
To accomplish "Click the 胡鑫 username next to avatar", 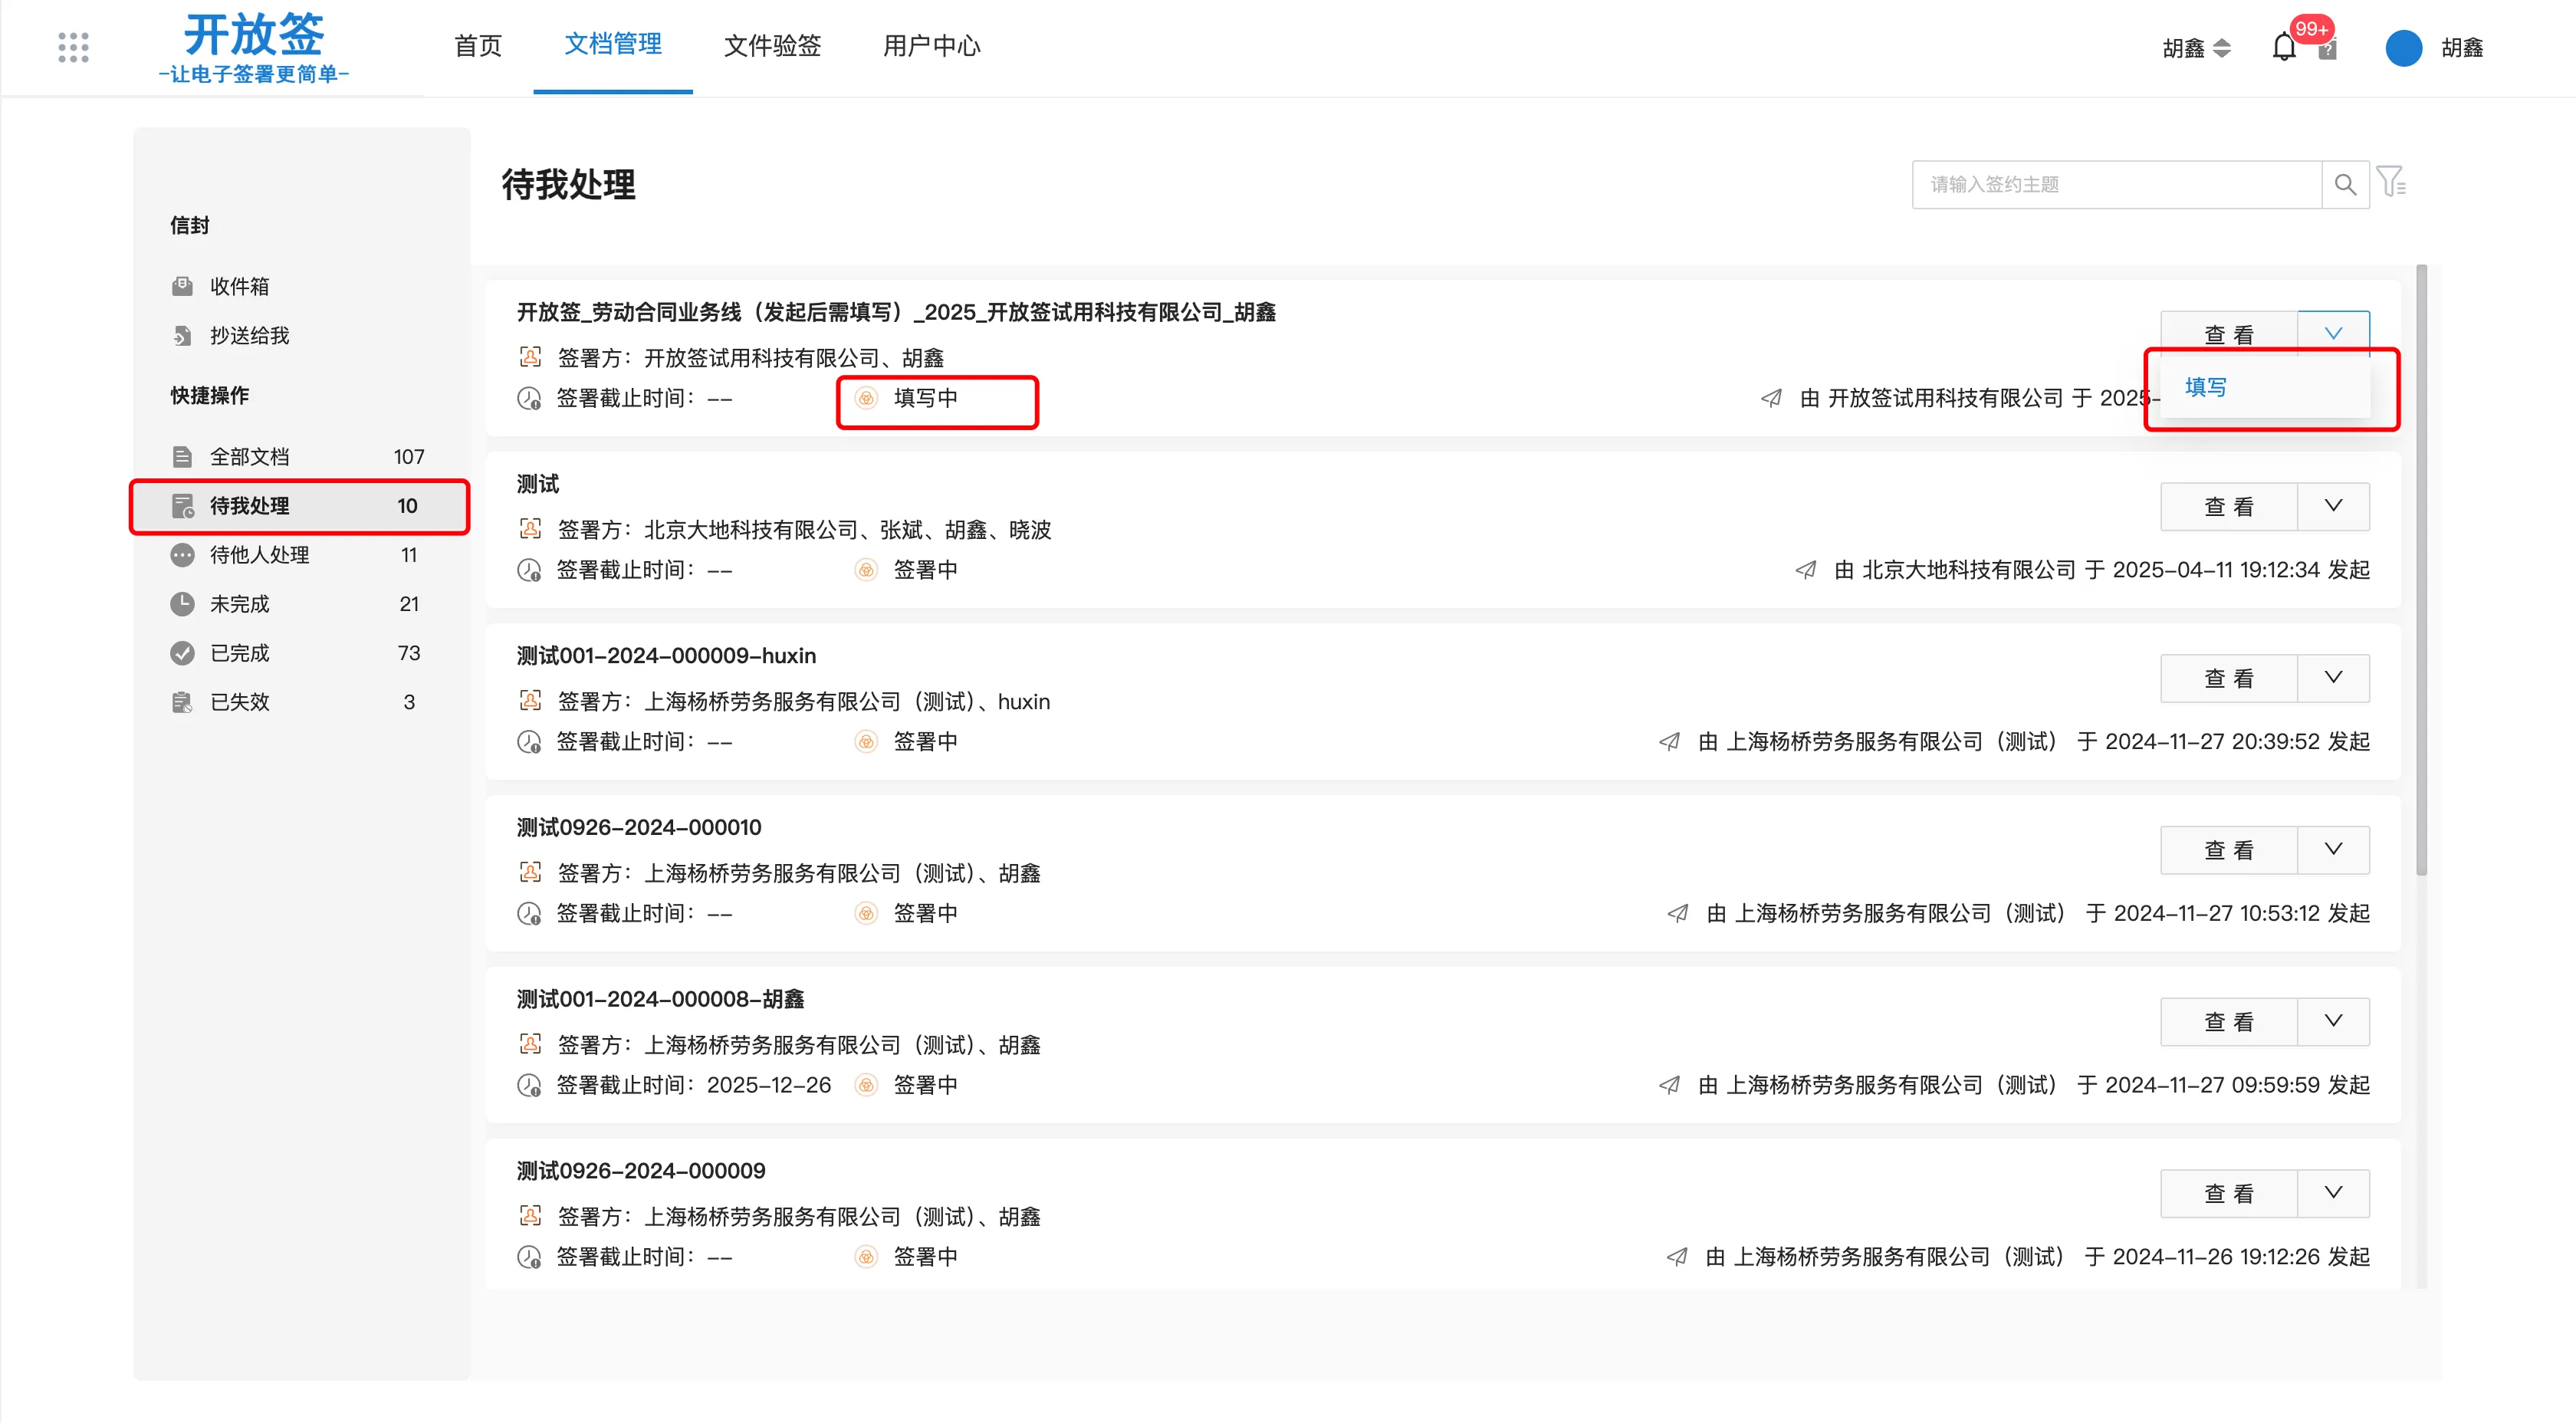I will pyautogui.click(x=2462, y=47).
